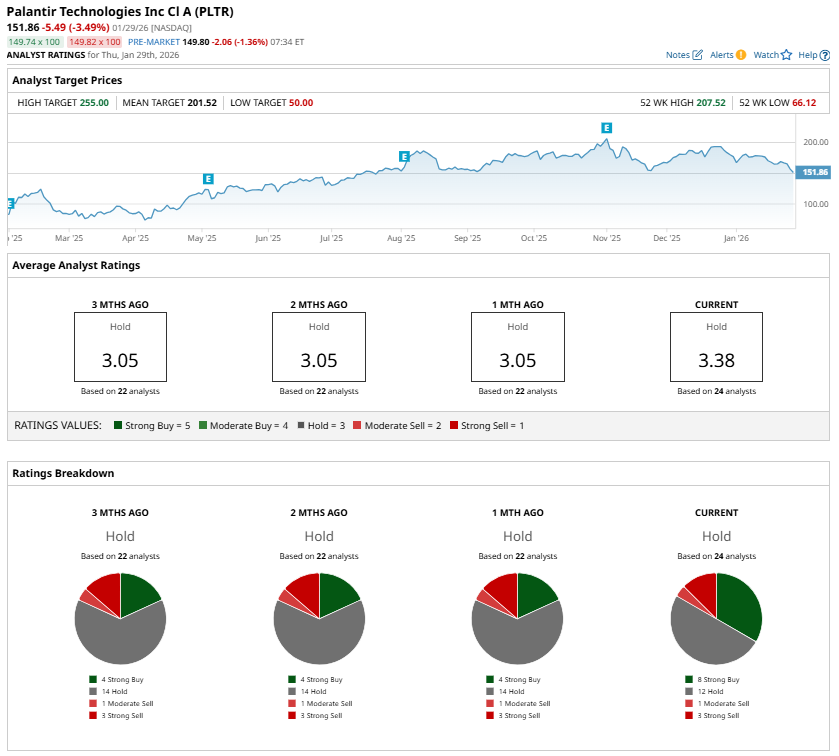This screenshot has width=839, height=756.
Task: Click the earnings marker at chart's left edge
Action: click(10, 204)
